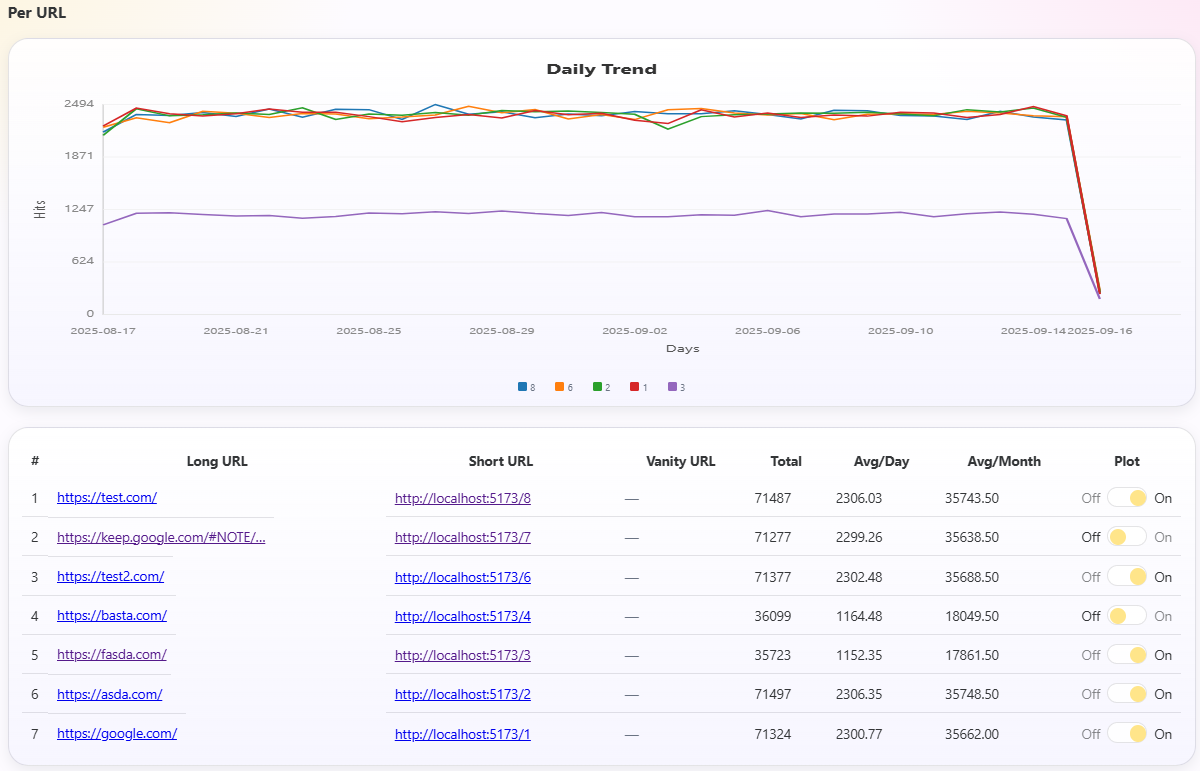Open short URL http://localhost:5173/3
1200x771 pixels.
463,656
